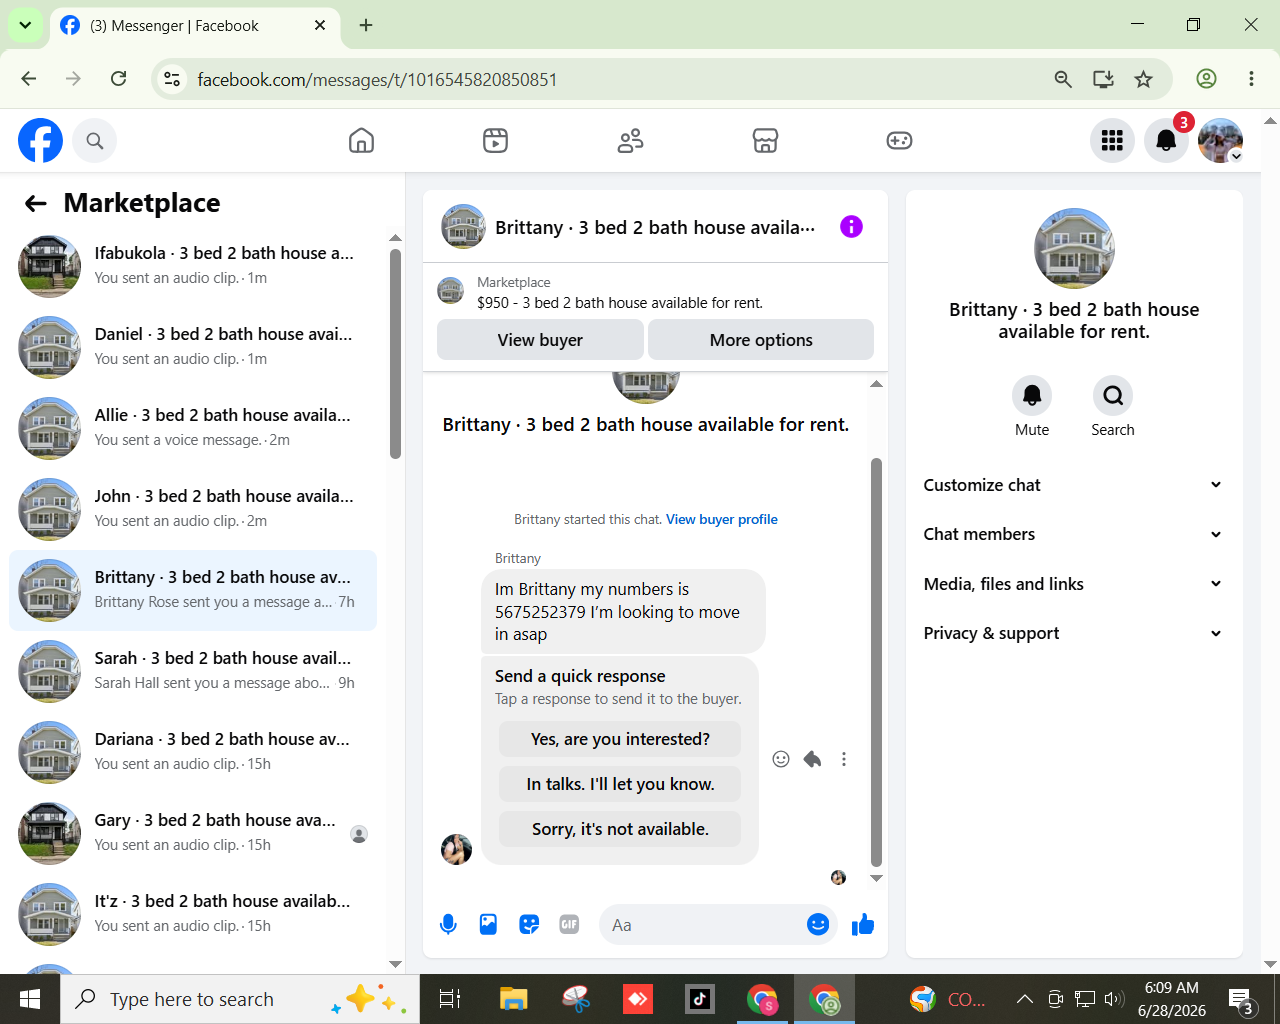Open the Video tab icon
This screenshot has width=1280, height=1024.
(495, 141)
